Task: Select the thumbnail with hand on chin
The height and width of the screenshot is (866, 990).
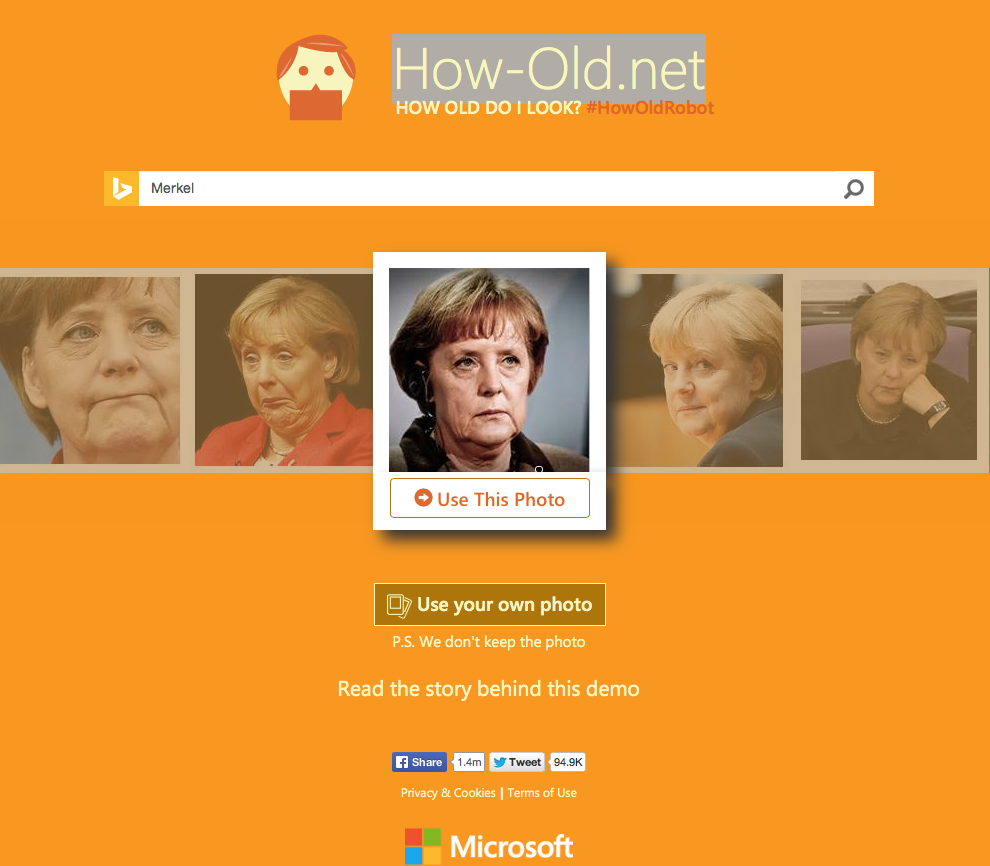Action: tap(888, 370)
